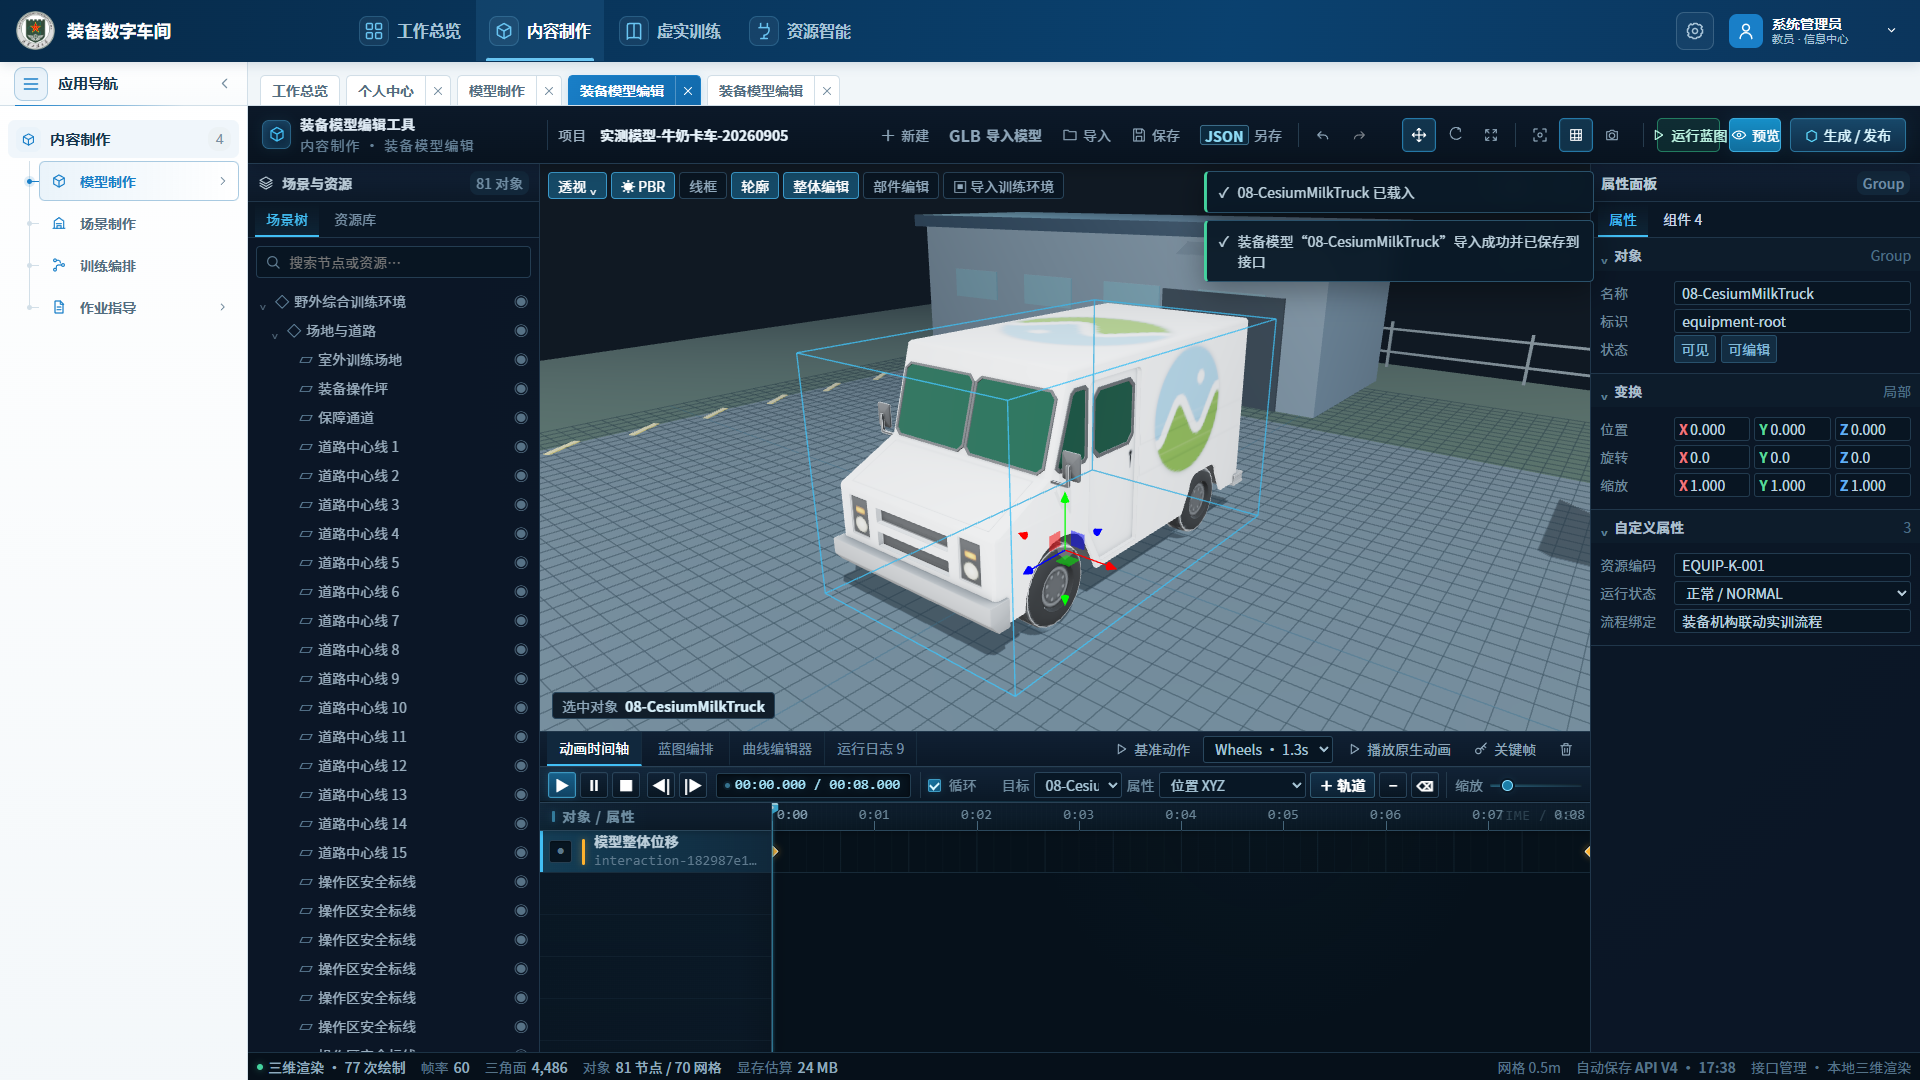Click the clear/backspace icon in timeline
This screenshot has height=1080, width=1920.
coord(1425,786)
